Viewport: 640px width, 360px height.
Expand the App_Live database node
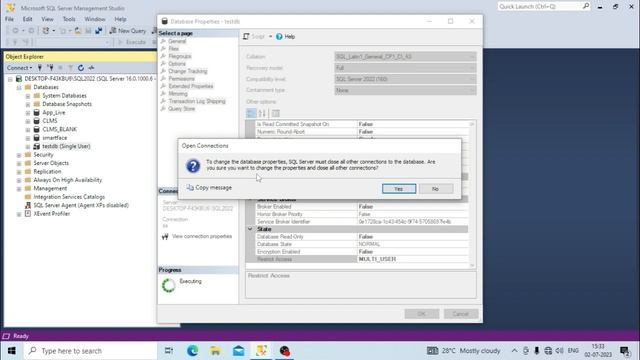click(28, 113)
